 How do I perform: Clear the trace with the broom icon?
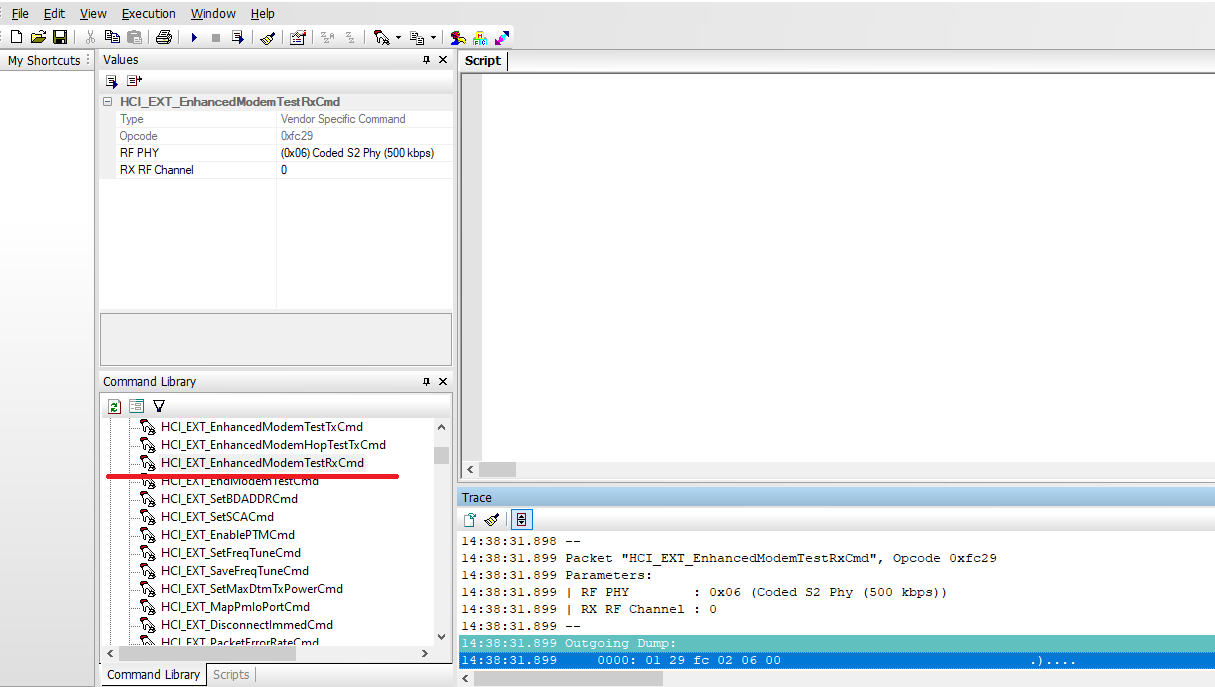pyautogui.click(x=491, y=520)
